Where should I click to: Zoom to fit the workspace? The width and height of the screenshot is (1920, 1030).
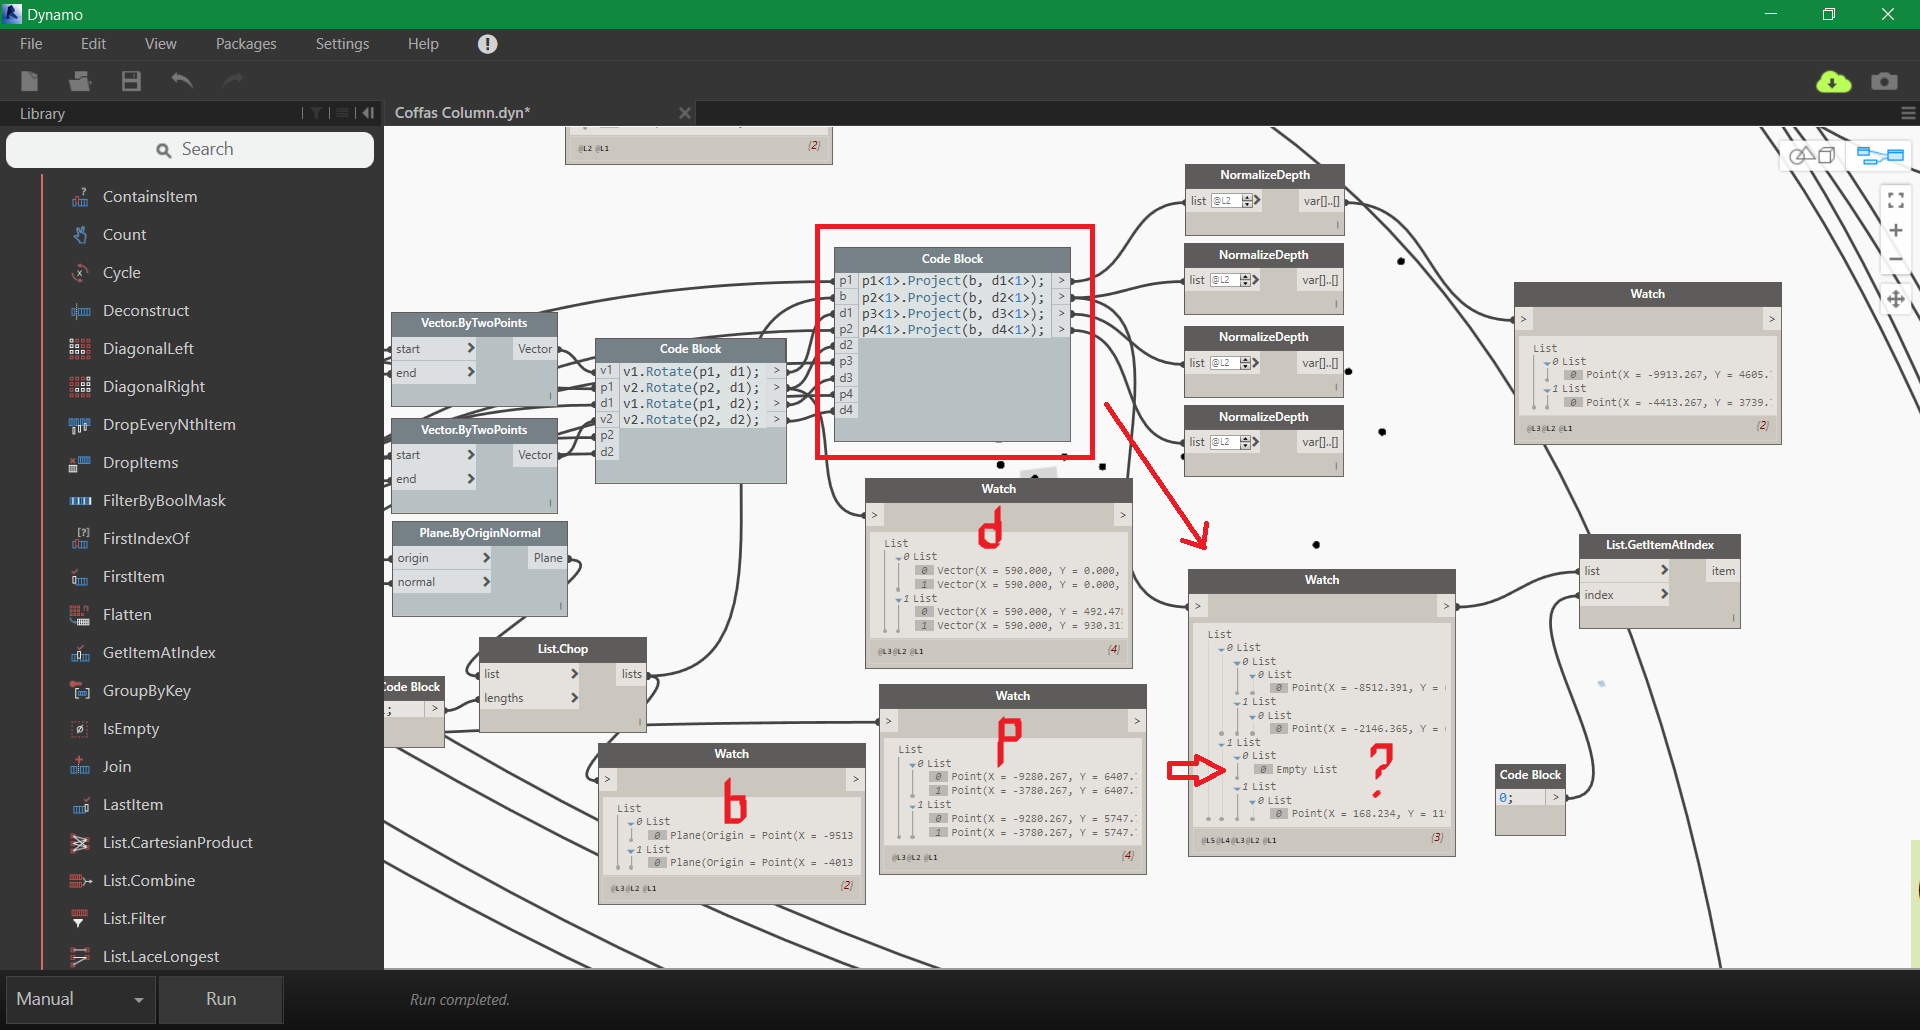point(1895,201)
